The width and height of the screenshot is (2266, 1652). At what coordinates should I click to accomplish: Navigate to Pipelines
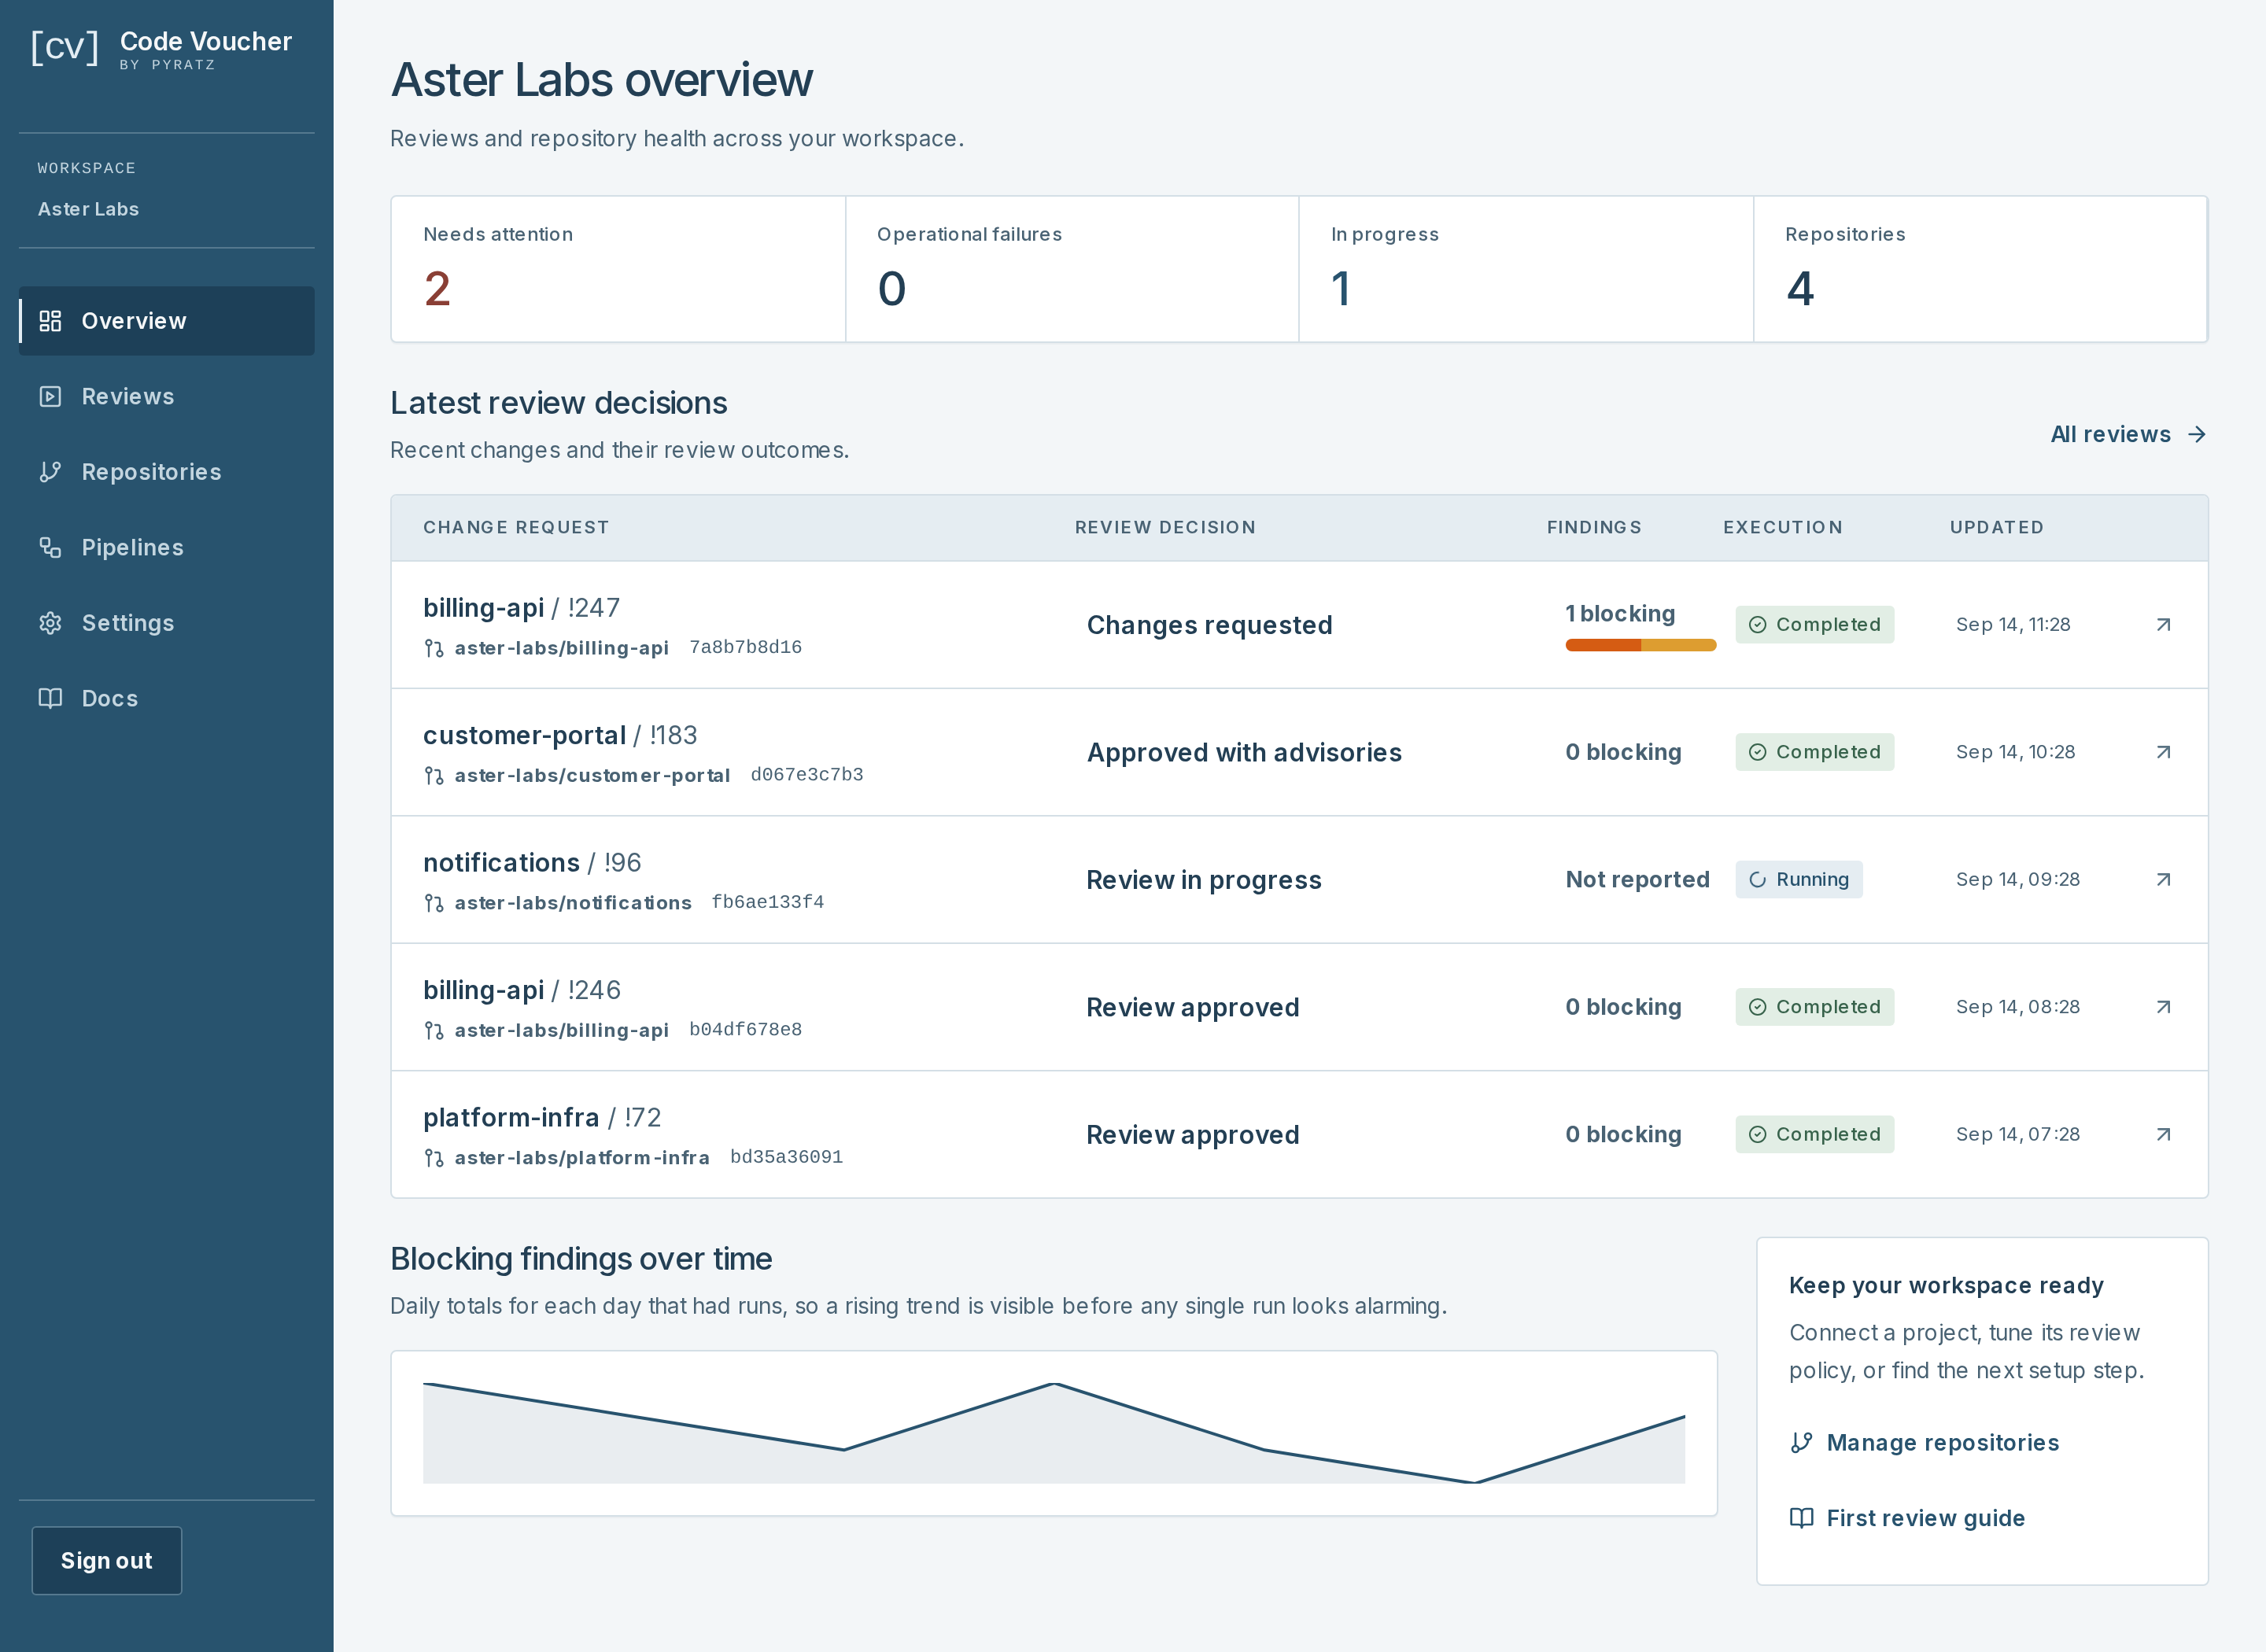(166, 548)
